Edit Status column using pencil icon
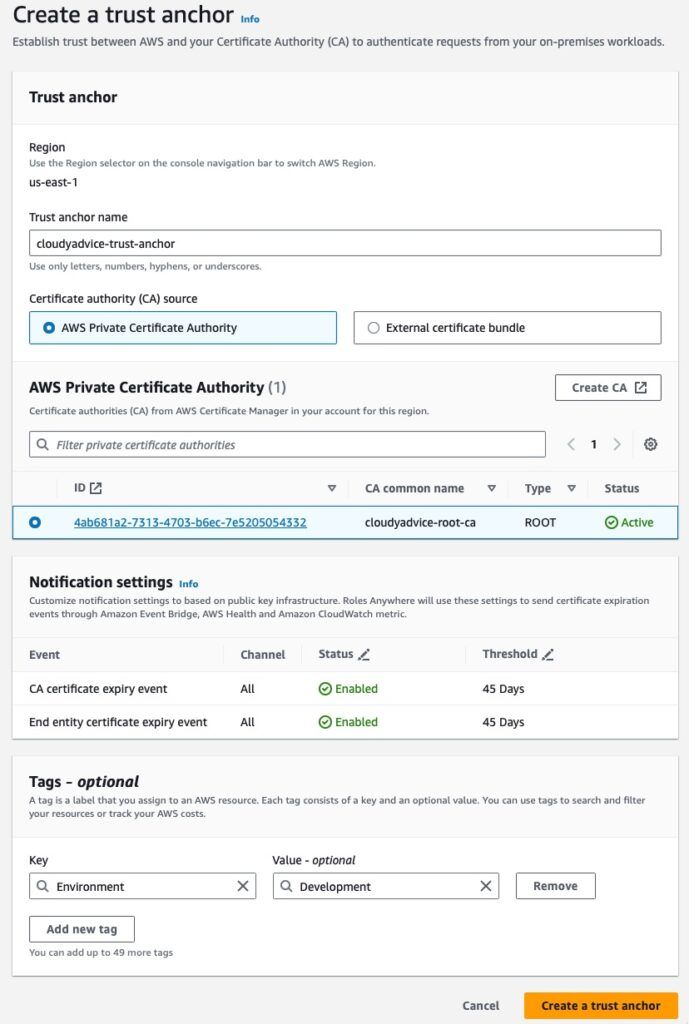This screenshot has height=1024, width=689. coord(364,654)
